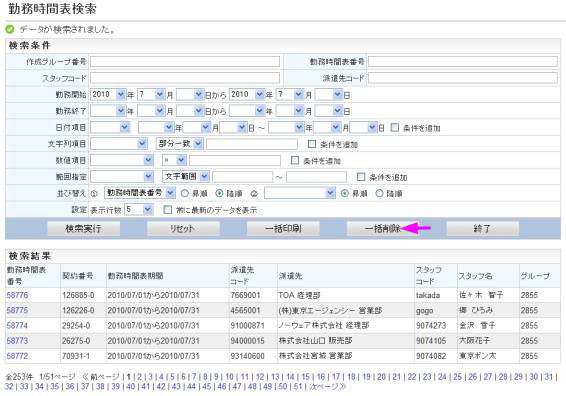
Task: Select 昇順 for the first sort key
Action: (x=185, y=193)
